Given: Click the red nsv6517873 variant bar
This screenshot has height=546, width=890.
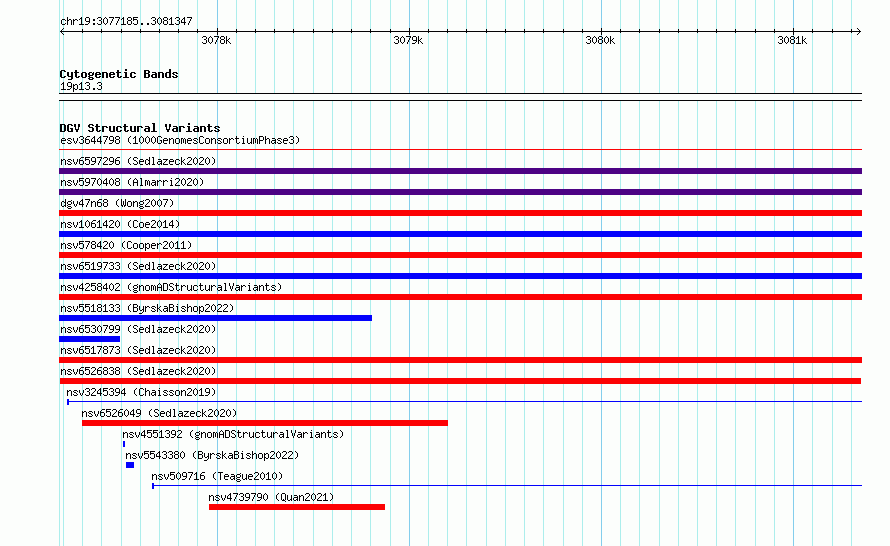Looking at the screenshot, I should pyautogui.click(x=460, y=360).
